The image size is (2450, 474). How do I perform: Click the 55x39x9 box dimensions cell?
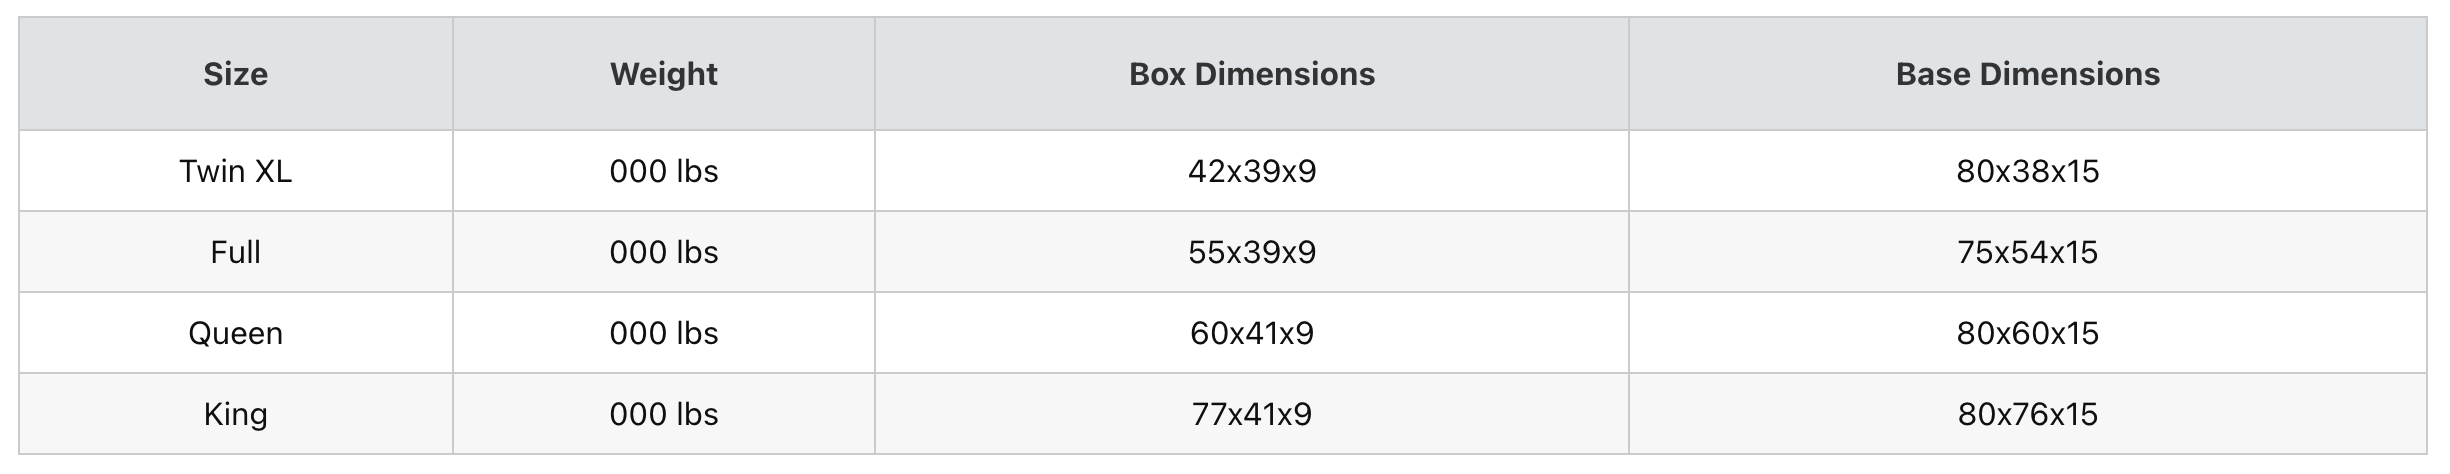pos(1252,252)
